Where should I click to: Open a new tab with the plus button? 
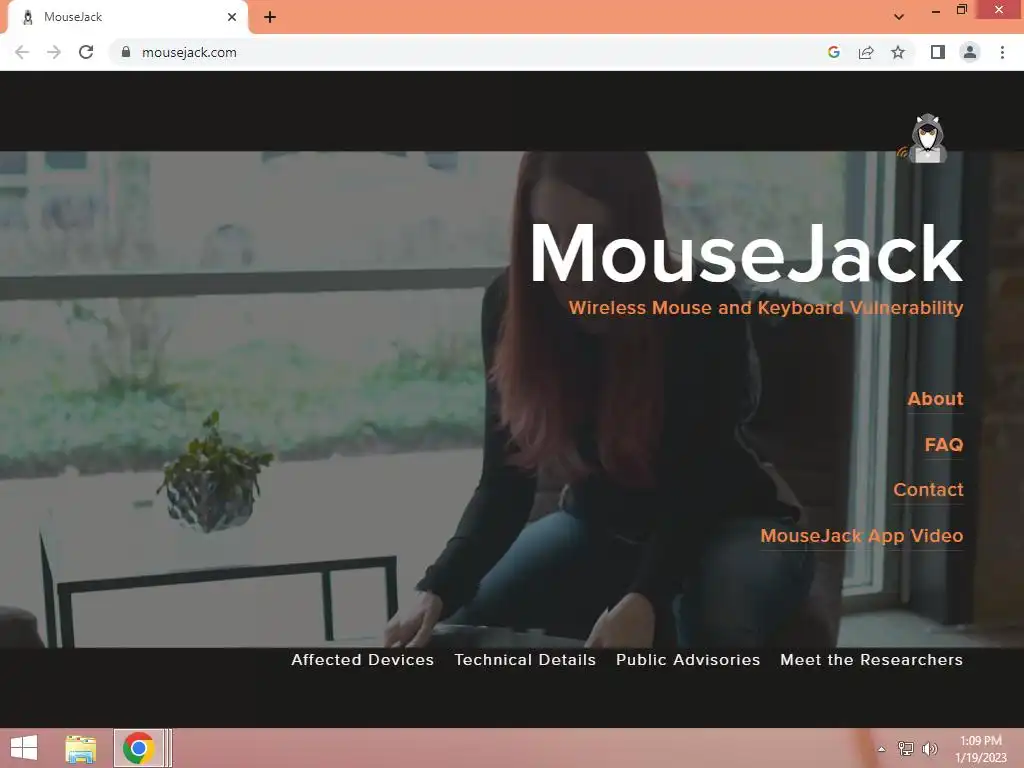(x=270, y=17)
